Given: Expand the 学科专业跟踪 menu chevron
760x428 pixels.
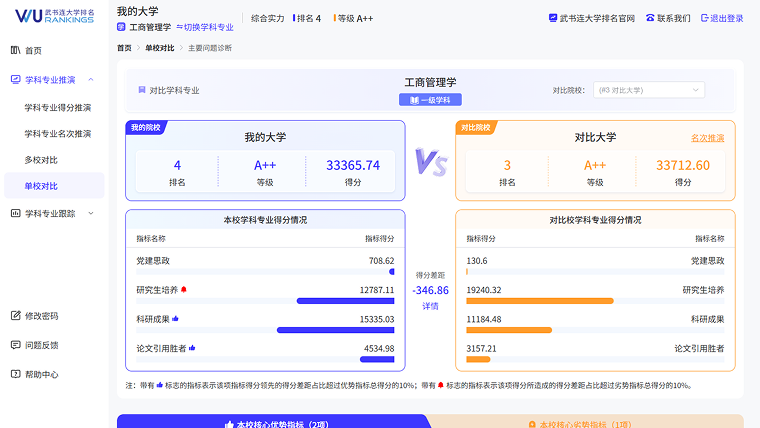Looking at the screenshot, I should 91,213.
